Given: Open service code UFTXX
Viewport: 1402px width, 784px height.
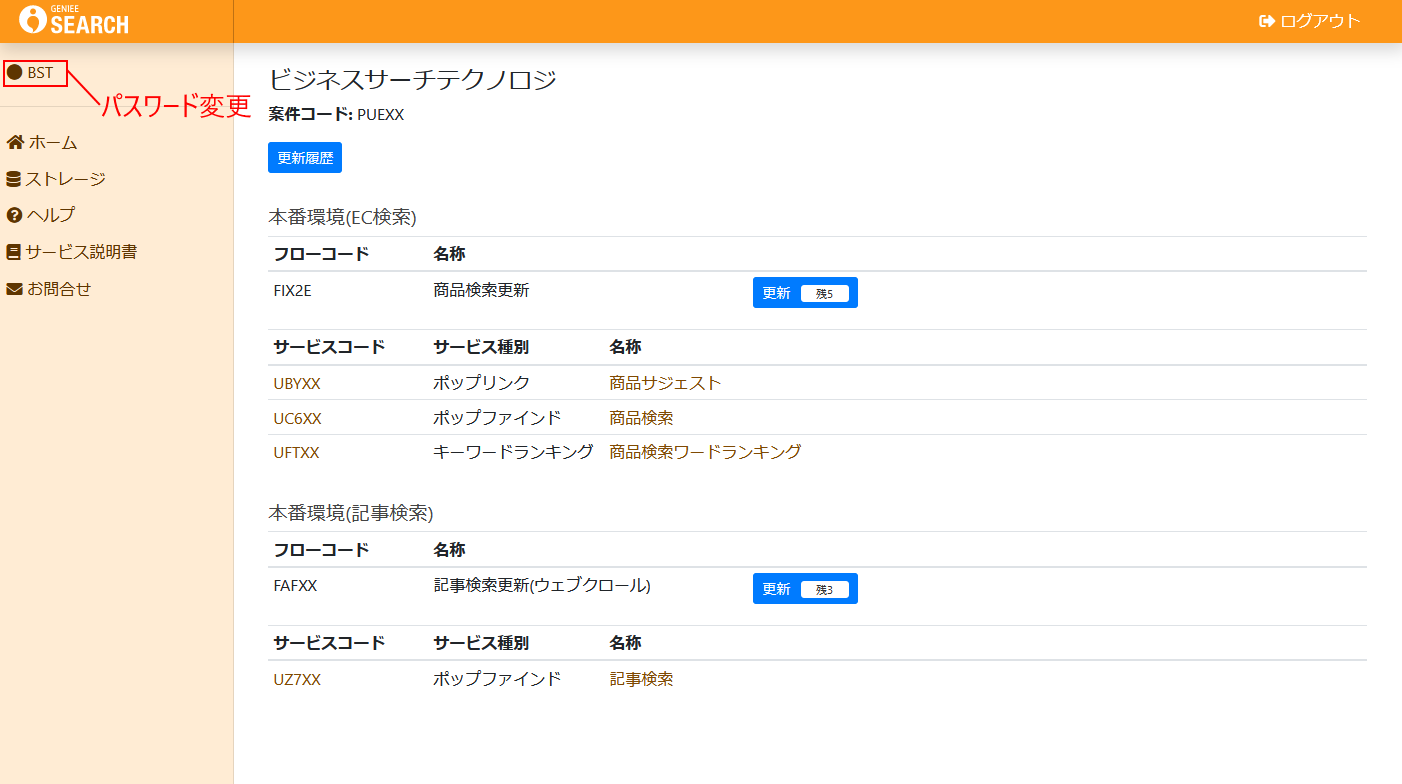Looking at the screenshot, I should click(x=296, y=453).
